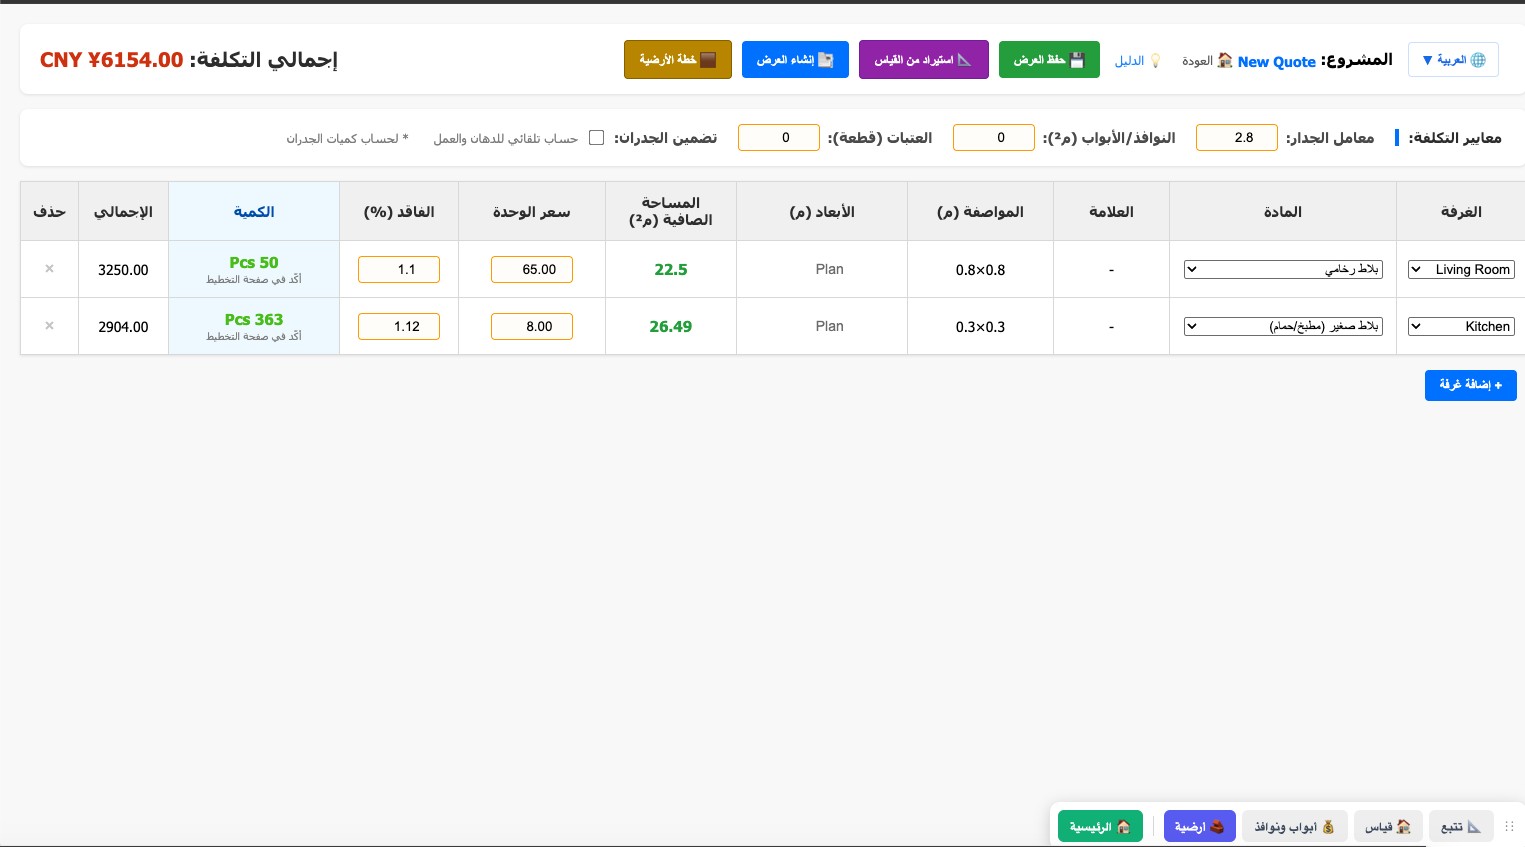Follow the العودة back link
Viewport: 1525px width, 847px height.
pos(1207,61)
